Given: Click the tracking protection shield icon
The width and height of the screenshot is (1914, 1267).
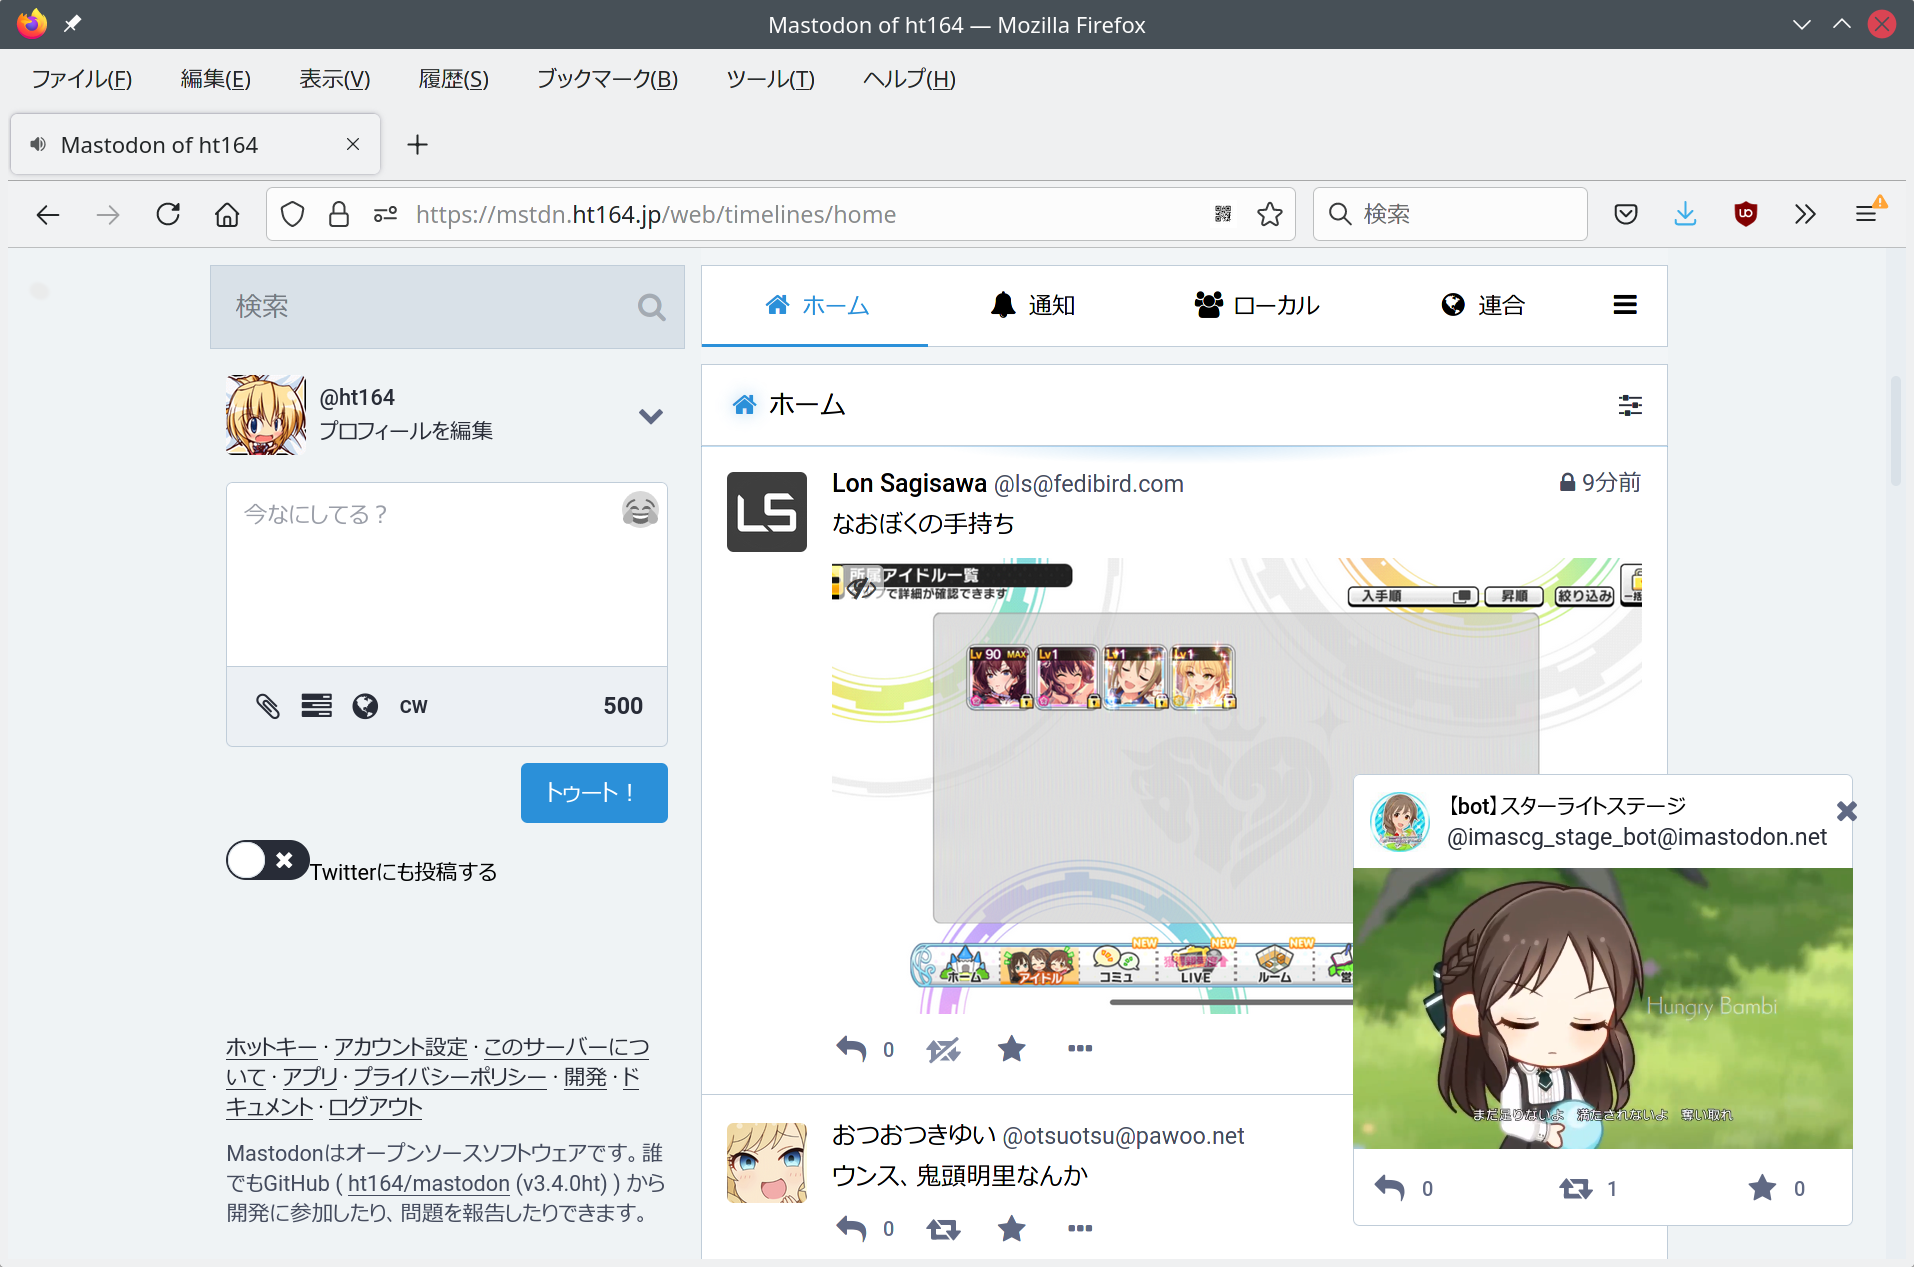Looking at the screenshot, I should (292, 214).
